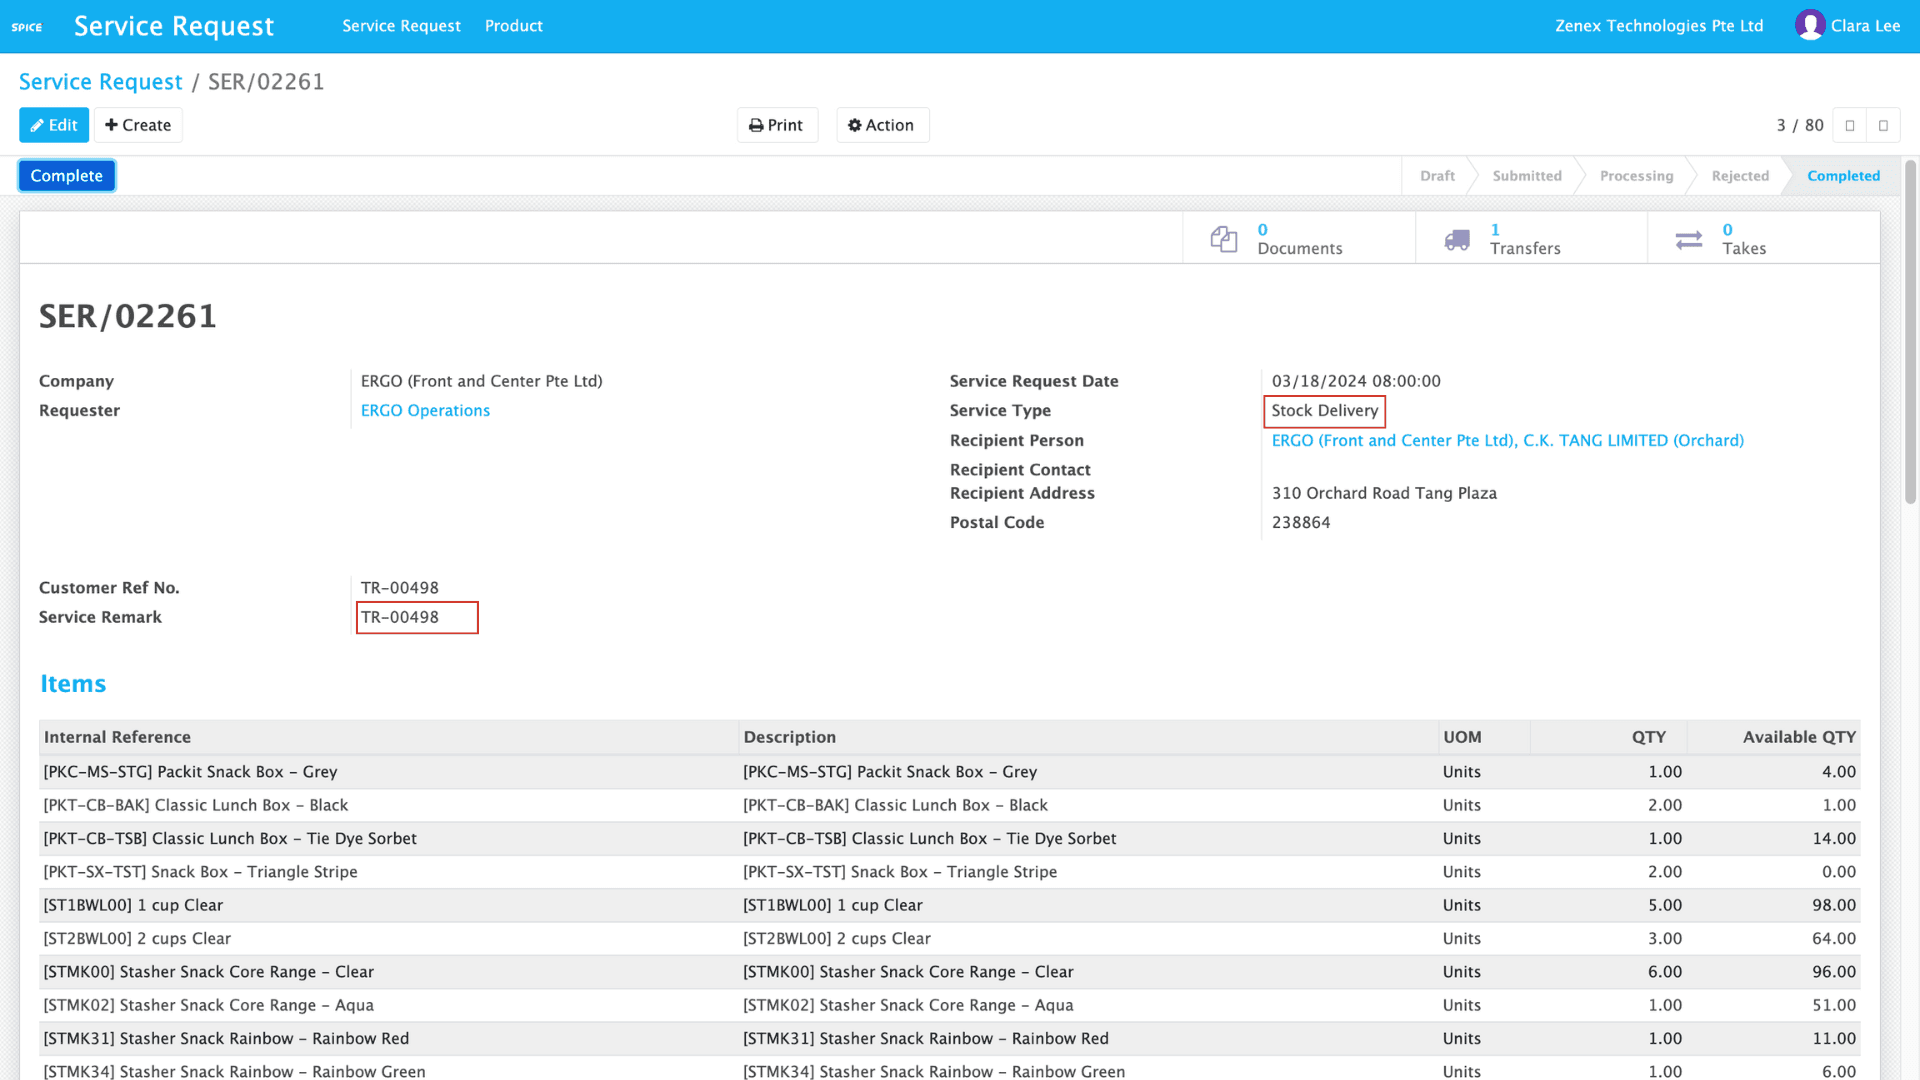Click Clara Lee's avatar picture

click(1810, 25)
